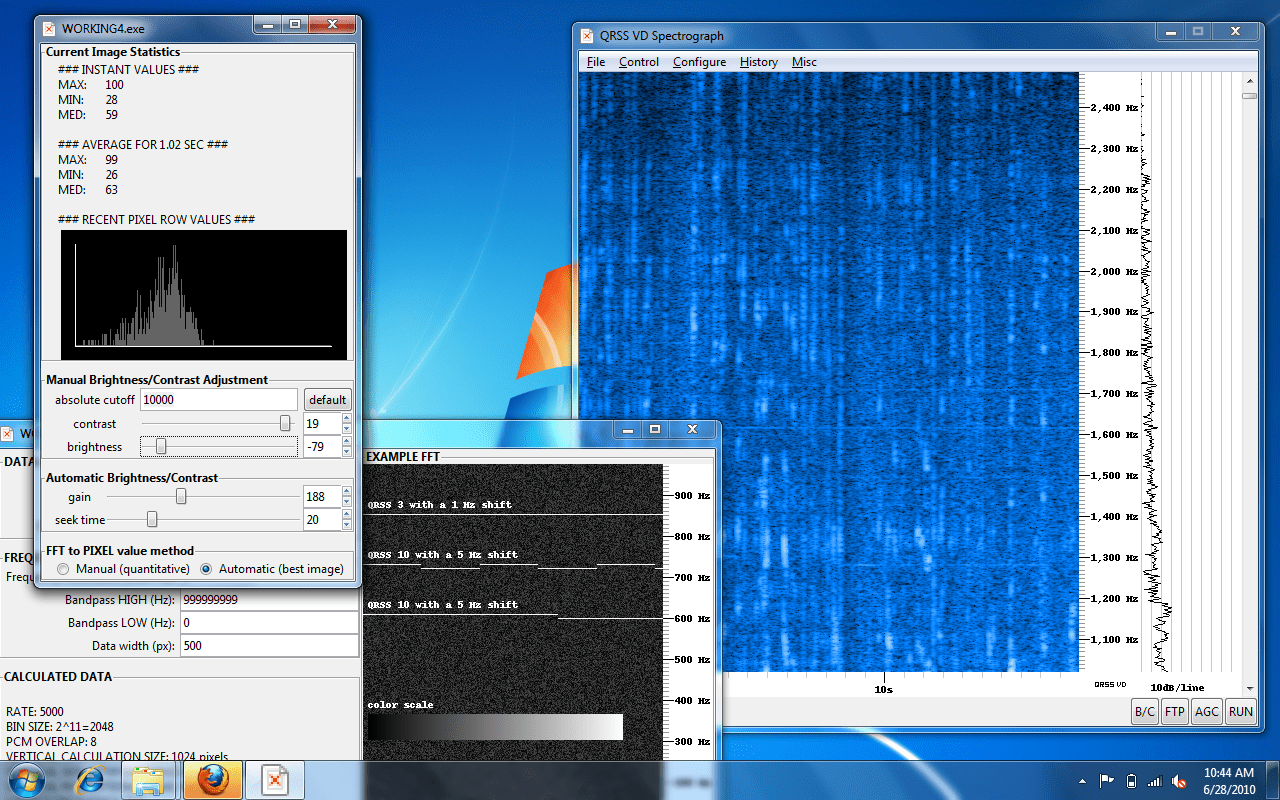Open Internet Explorer from the taskbar

pos(90,779)
